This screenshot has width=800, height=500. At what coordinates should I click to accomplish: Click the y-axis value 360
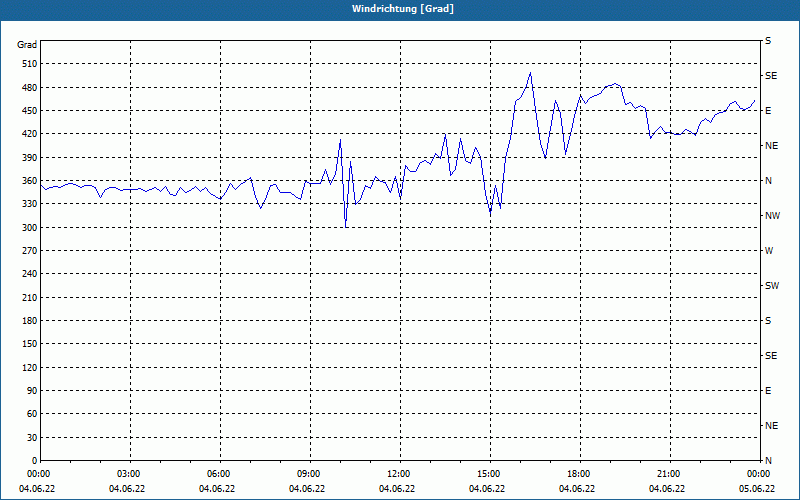pyautogui.click(x=30, y=181)
